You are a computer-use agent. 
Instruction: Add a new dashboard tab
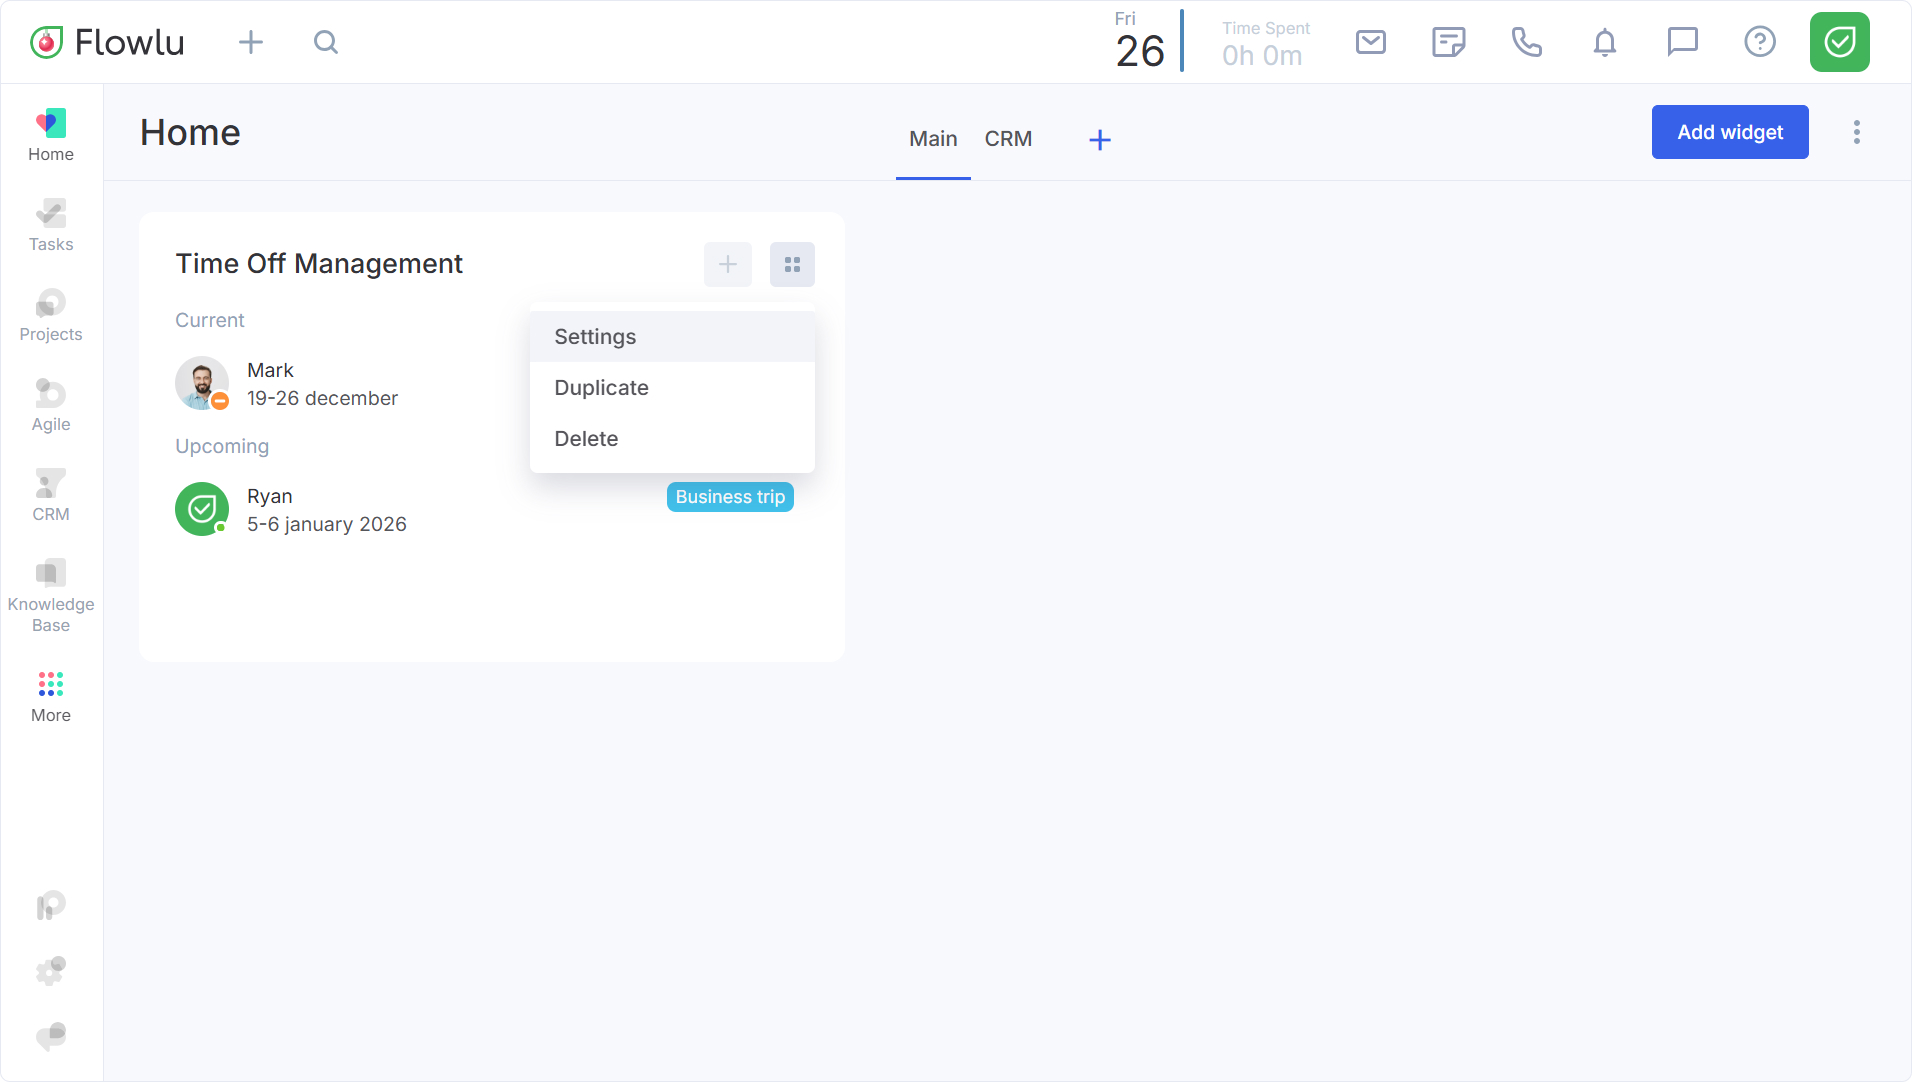[1099, 140]
